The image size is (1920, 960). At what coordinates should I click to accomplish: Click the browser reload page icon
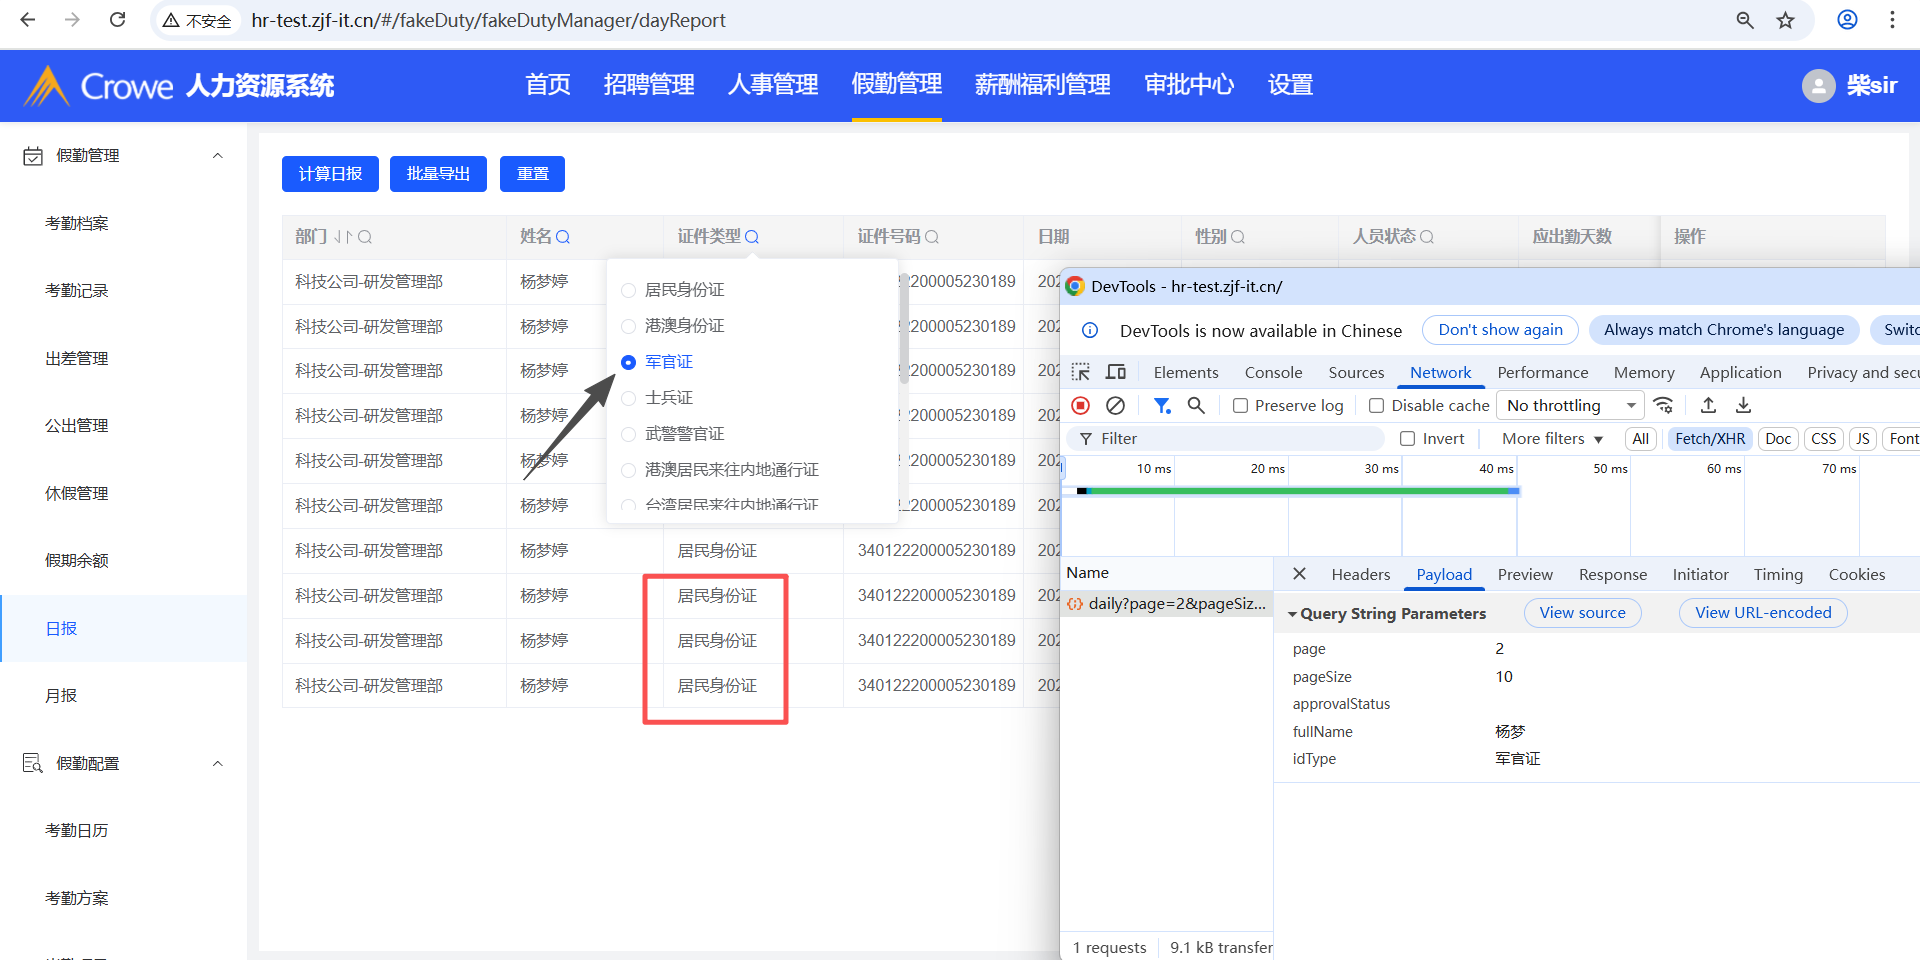117,20
